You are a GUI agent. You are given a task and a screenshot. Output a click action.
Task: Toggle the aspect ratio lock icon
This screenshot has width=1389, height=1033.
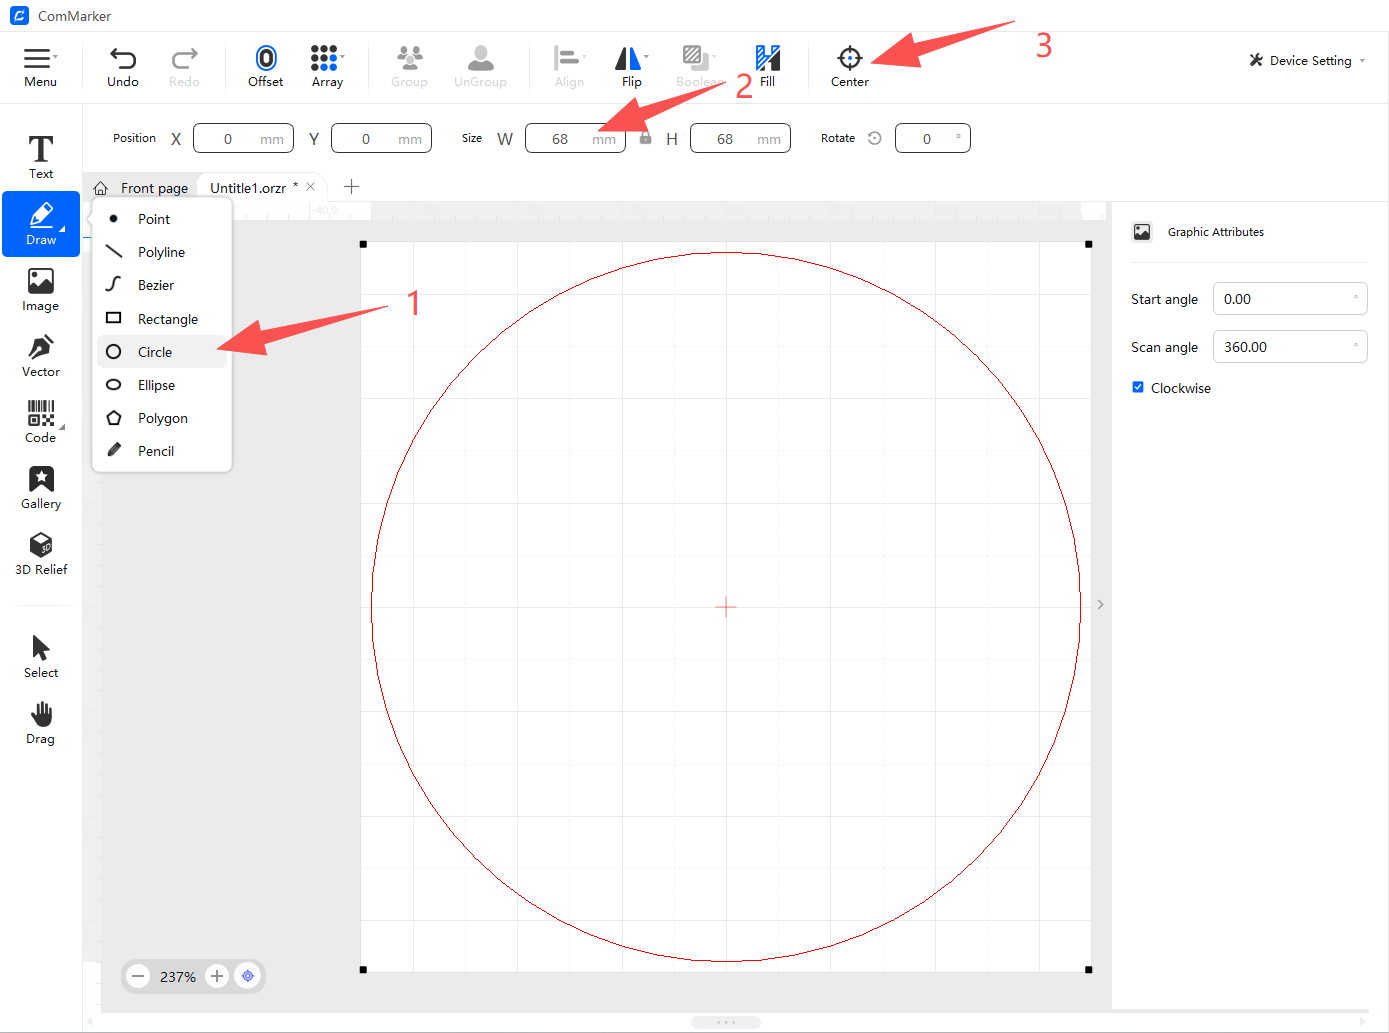(646, 138)
